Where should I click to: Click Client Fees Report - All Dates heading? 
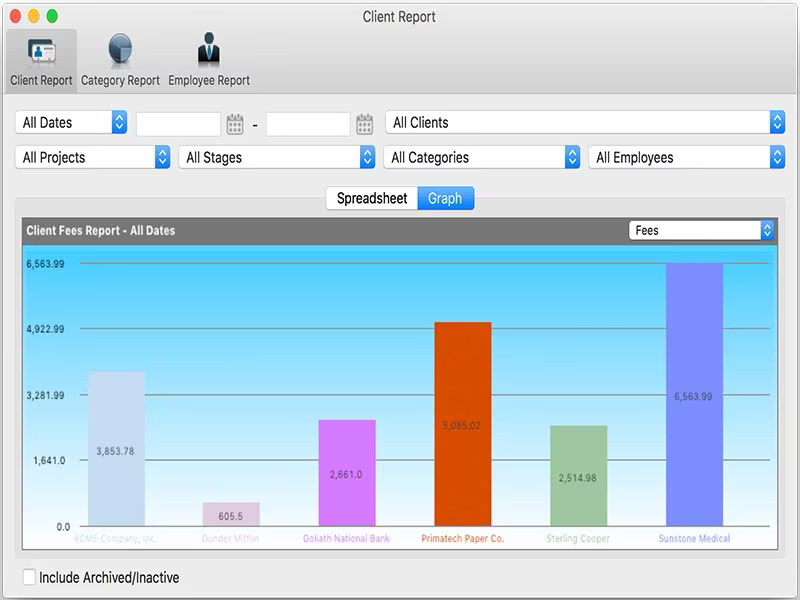coord(101,231)
